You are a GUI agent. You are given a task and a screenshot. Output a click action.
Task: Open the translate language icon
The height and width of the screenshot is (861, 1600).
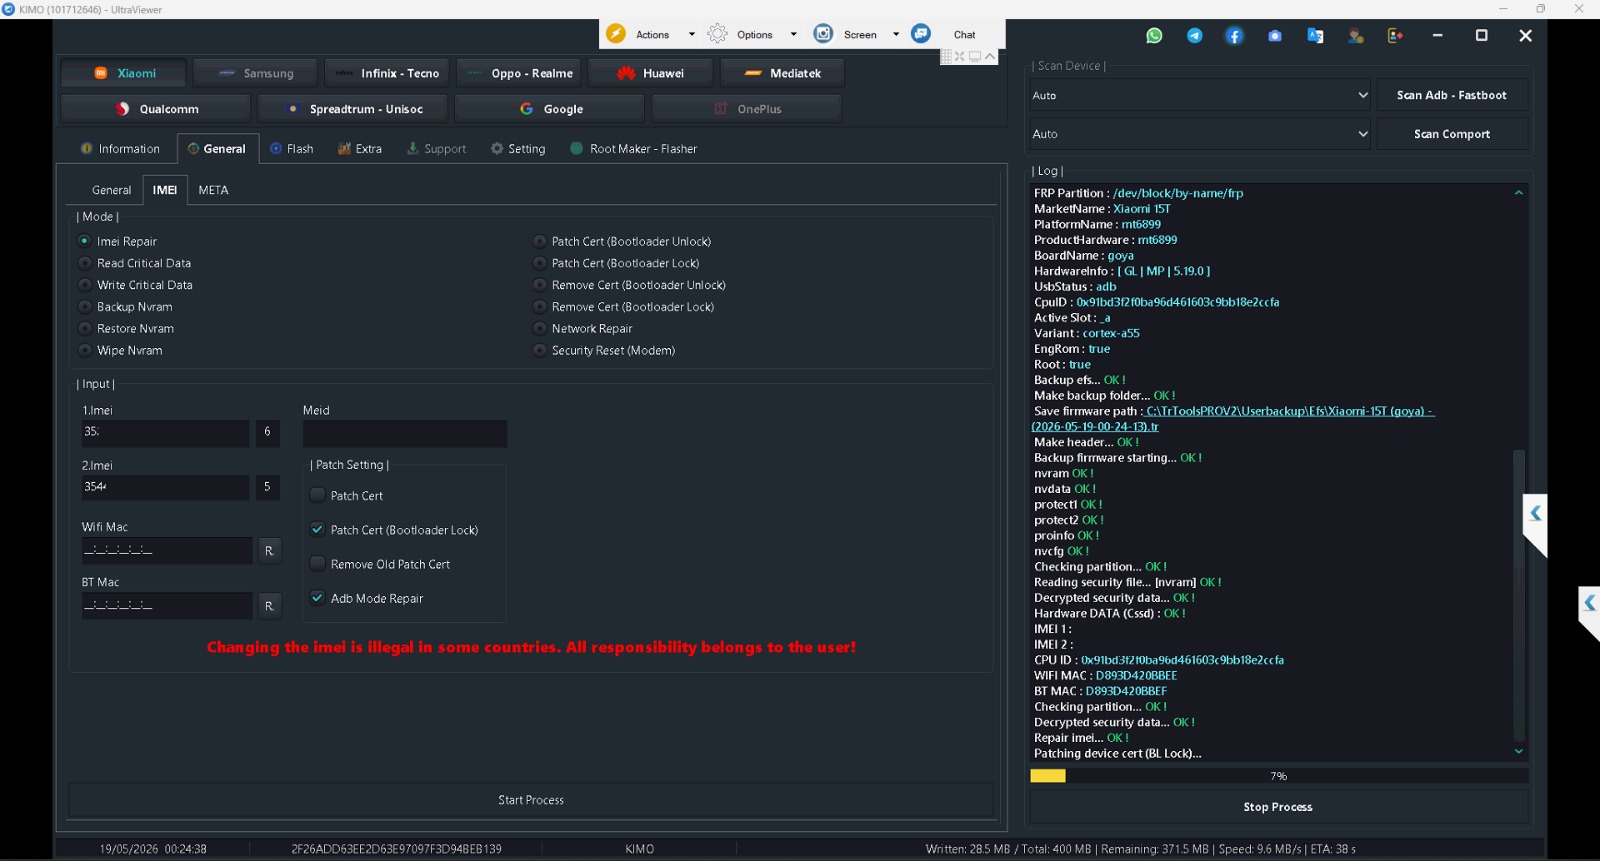tap(1315, 35)
